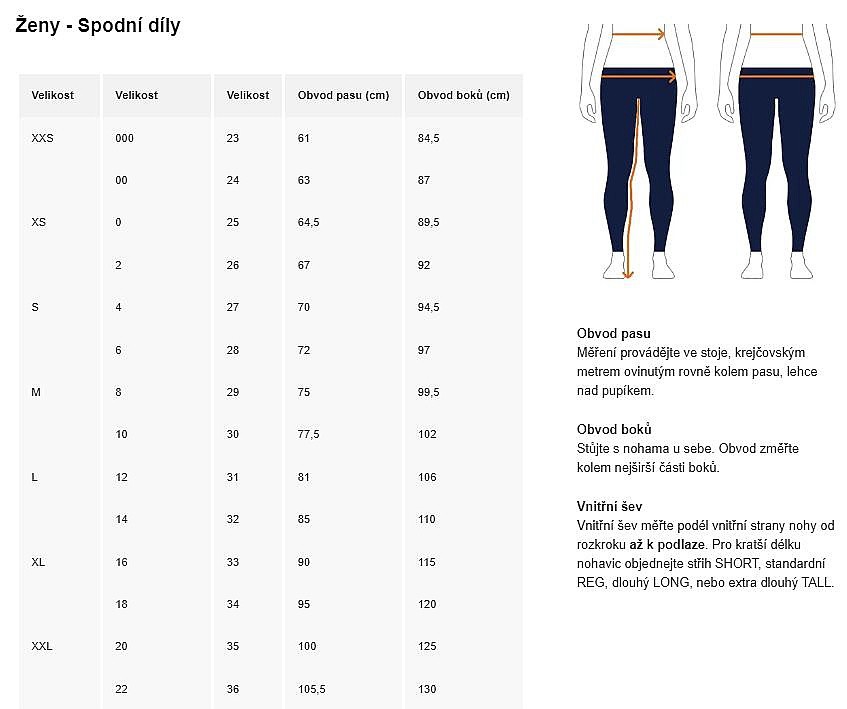Click the 'Obvod pasu' instructions heading
847x709 pixels.
coord(614,333)
